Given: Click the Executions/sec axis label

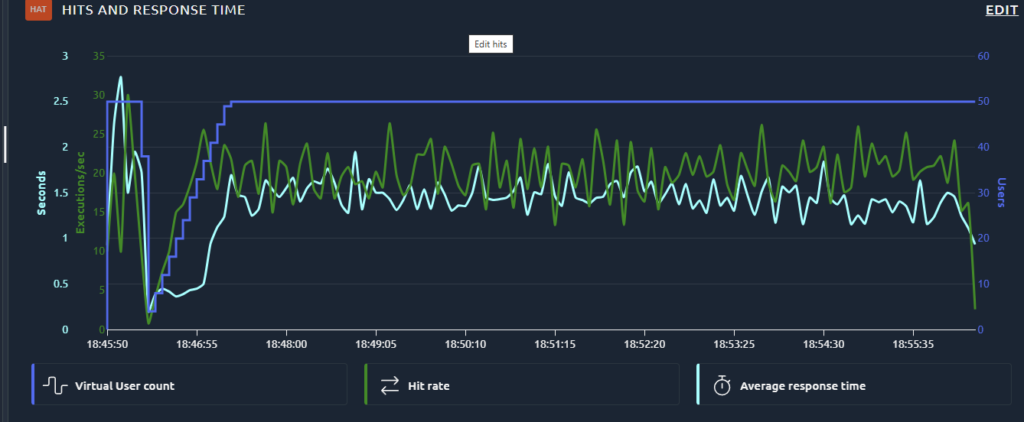Looking at the screenshot, I should [x=81, y=193].
